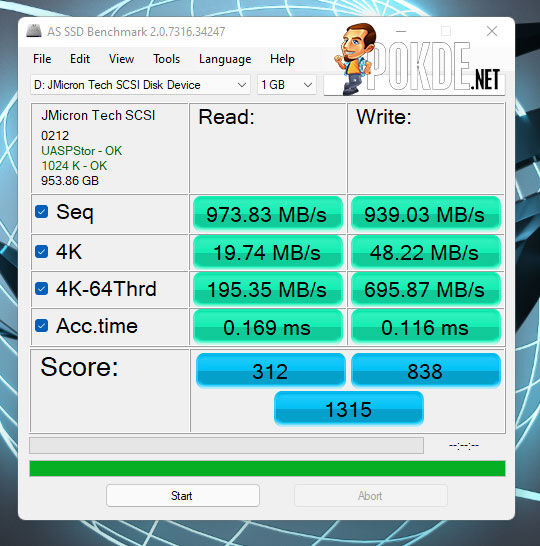540x546 pixels.
Task: Click the gray current-test progress bar
Action: tap(227, 445)
